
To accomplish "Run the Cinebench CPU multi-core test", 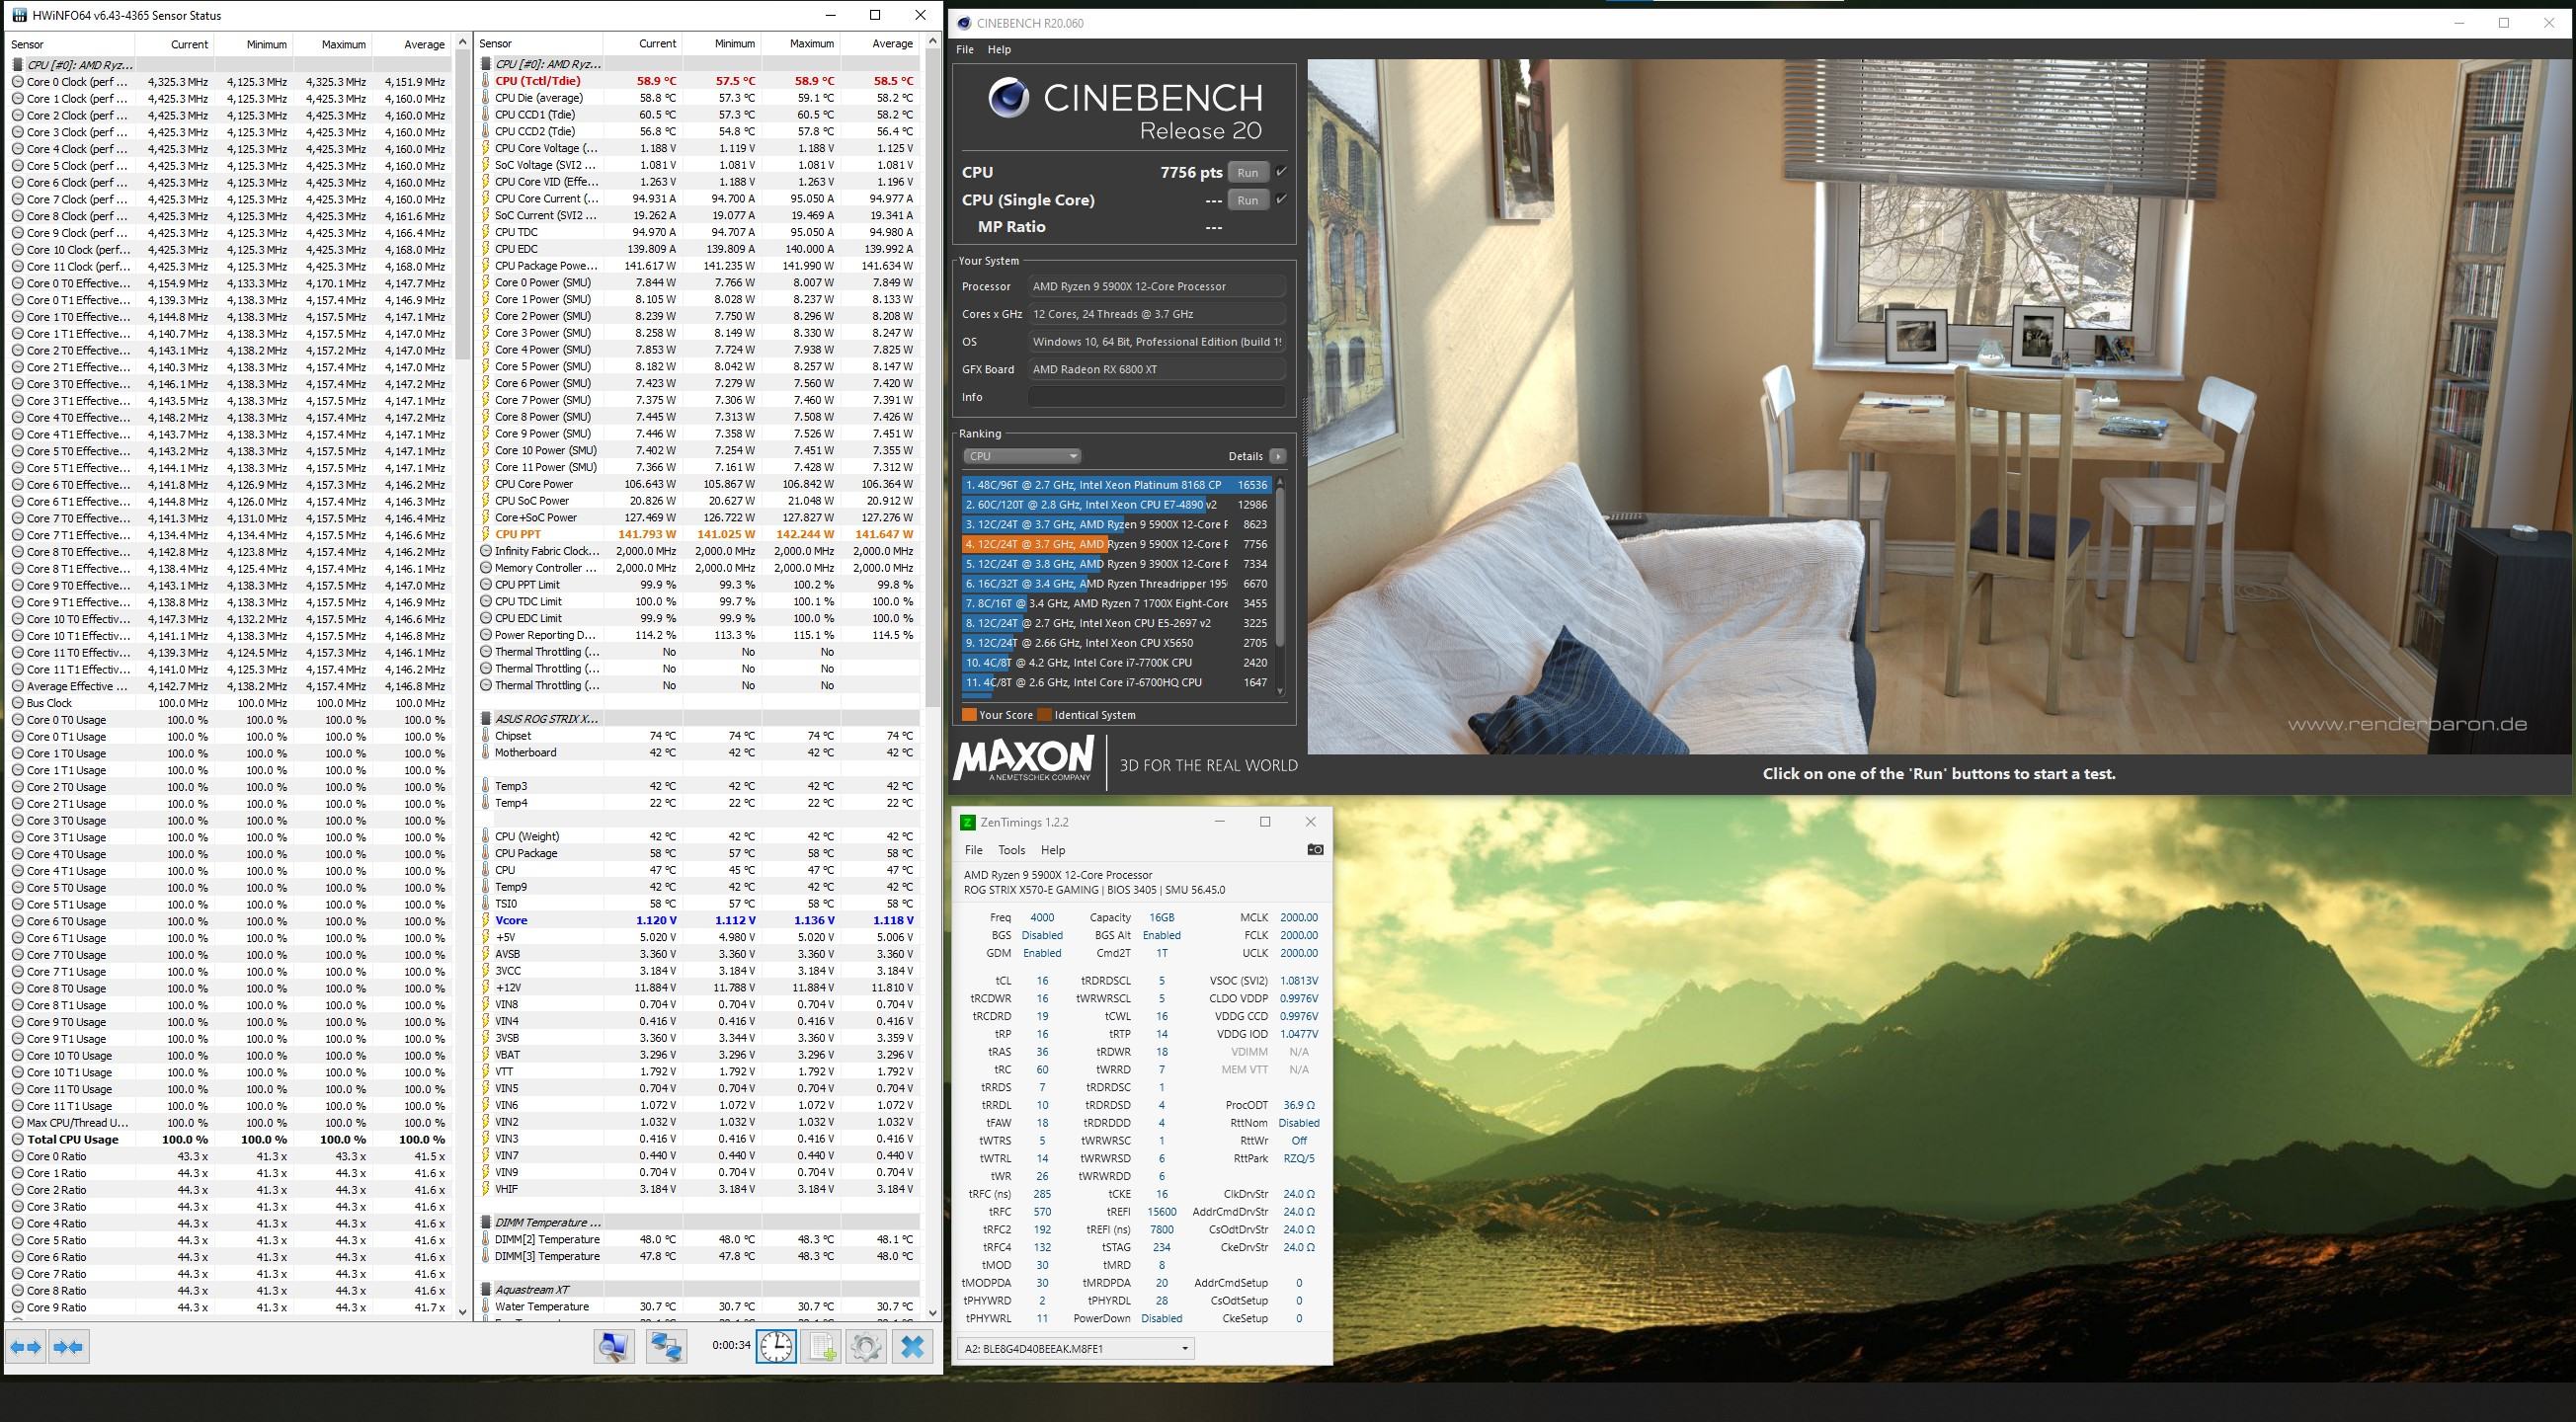I will pyautogui.click(x=1248, y=172).
